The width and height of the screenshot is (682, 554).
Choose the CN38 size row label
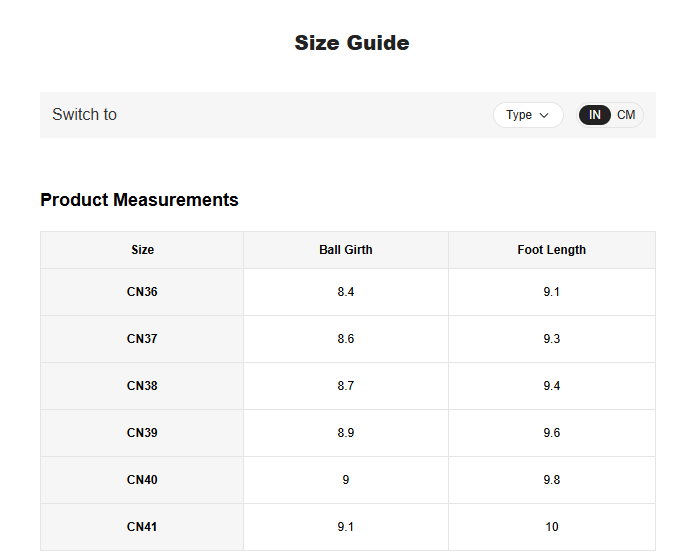pos(142,386)
